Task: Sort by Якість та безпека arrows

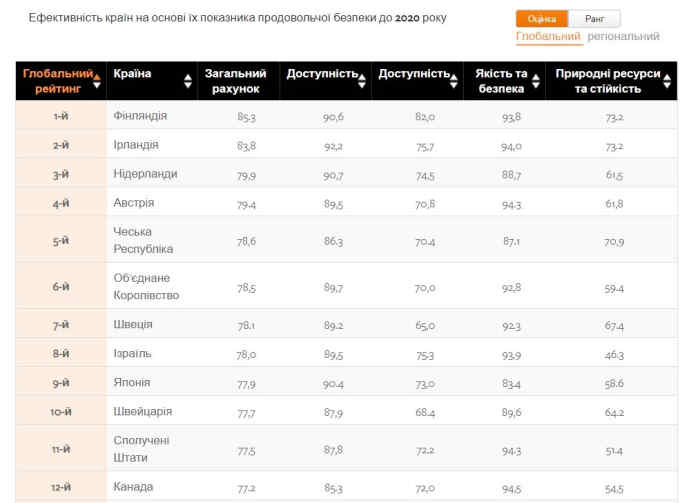Action: (536, 82)
